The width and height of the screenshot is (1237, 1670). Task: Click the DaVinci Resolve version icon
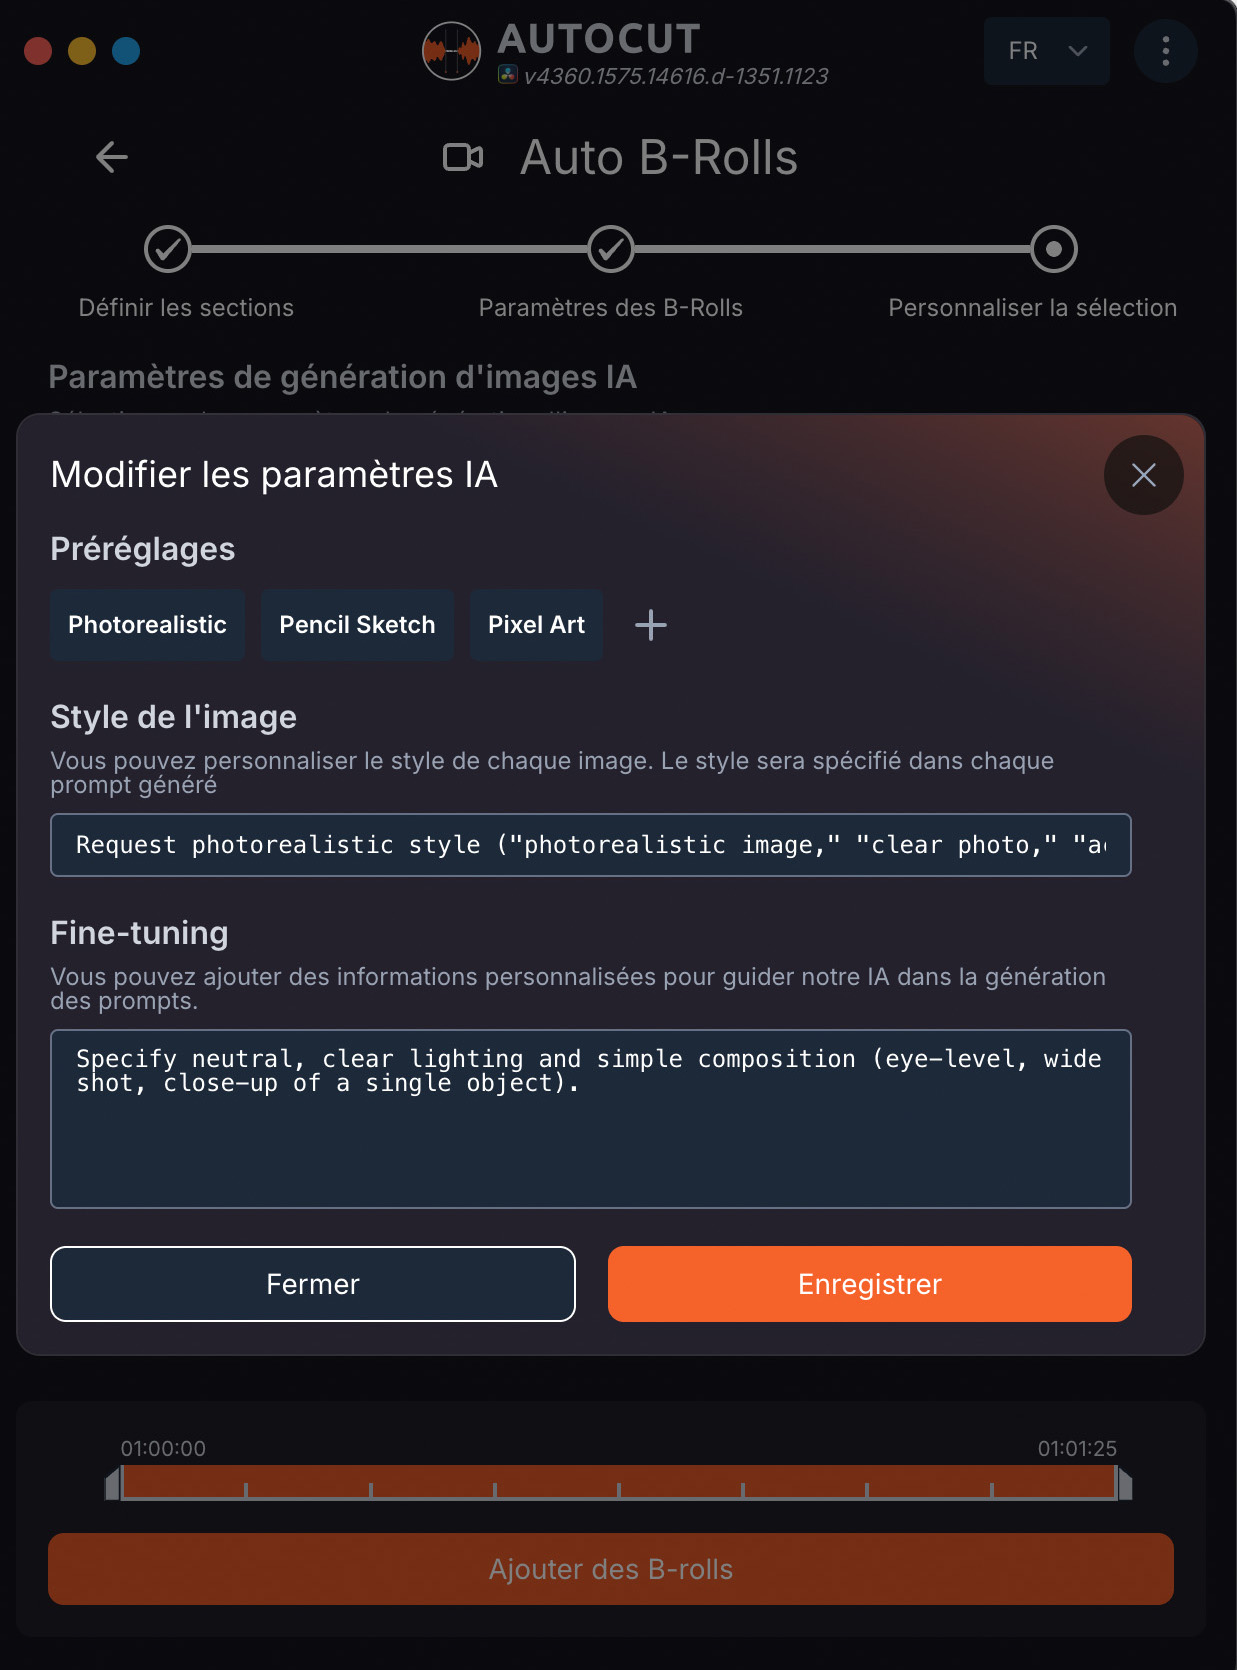click(x=508, y=75)
